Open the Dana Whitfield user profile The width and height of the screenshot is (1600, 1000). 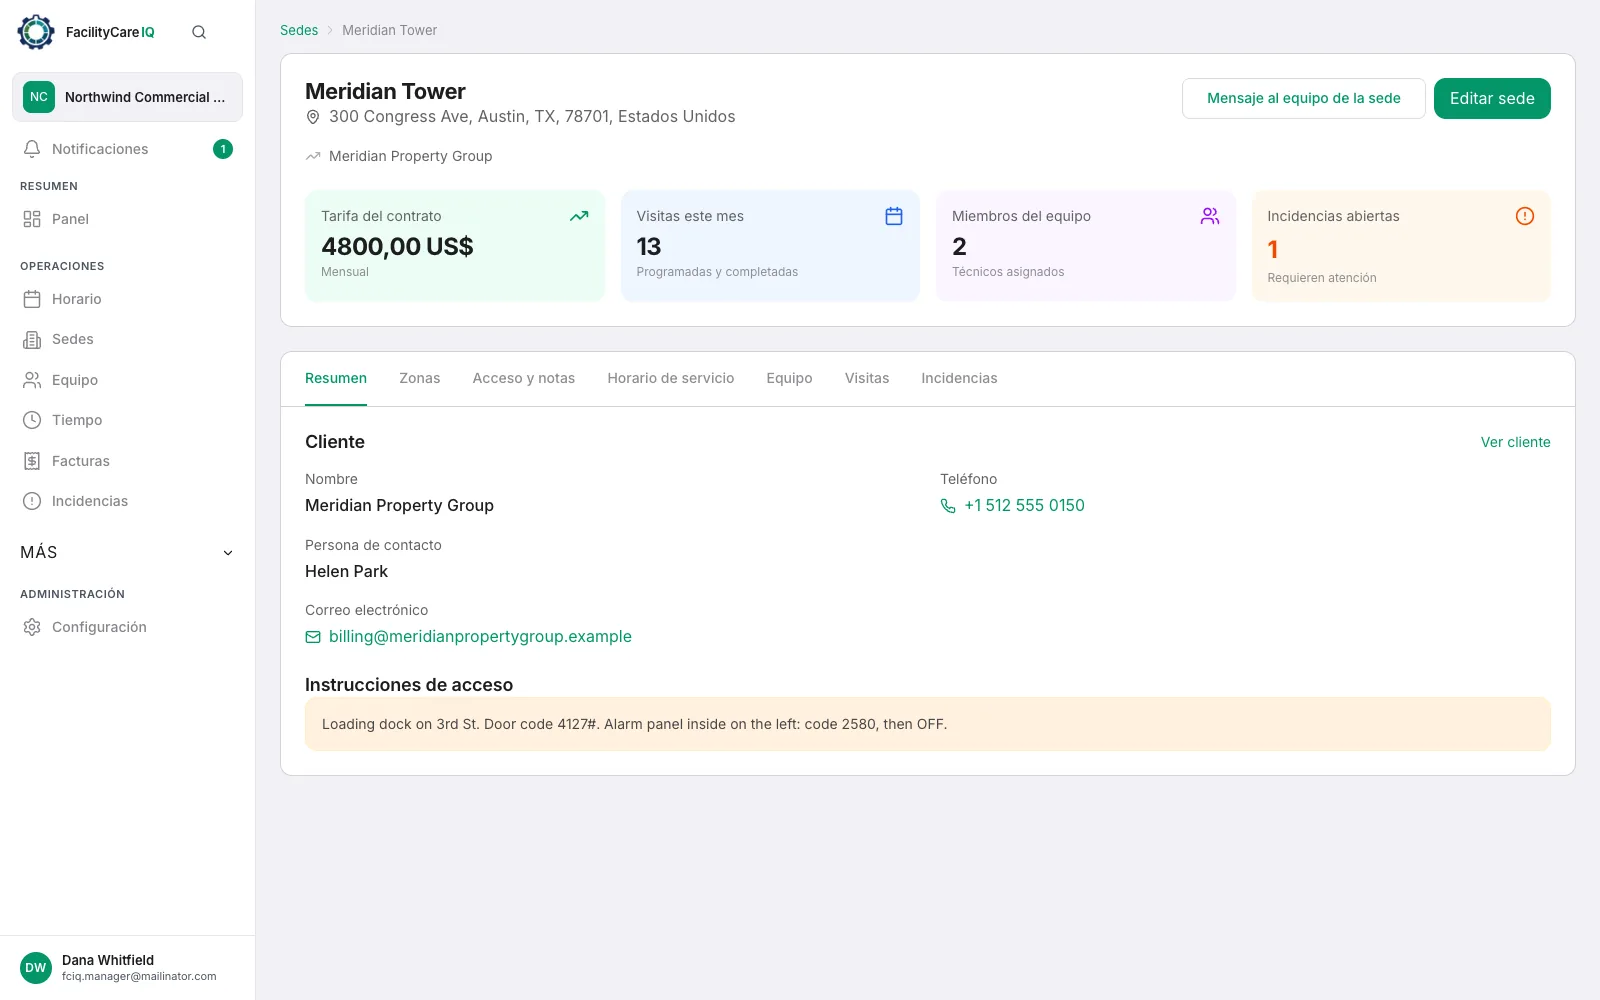click(x=127, y=968)
